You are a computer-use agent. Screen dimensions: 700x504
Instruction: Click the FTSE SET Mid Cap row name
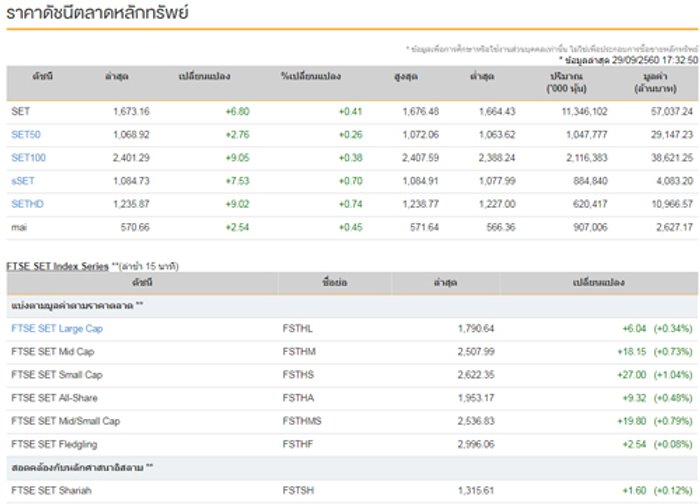click(x=53, y=352)
